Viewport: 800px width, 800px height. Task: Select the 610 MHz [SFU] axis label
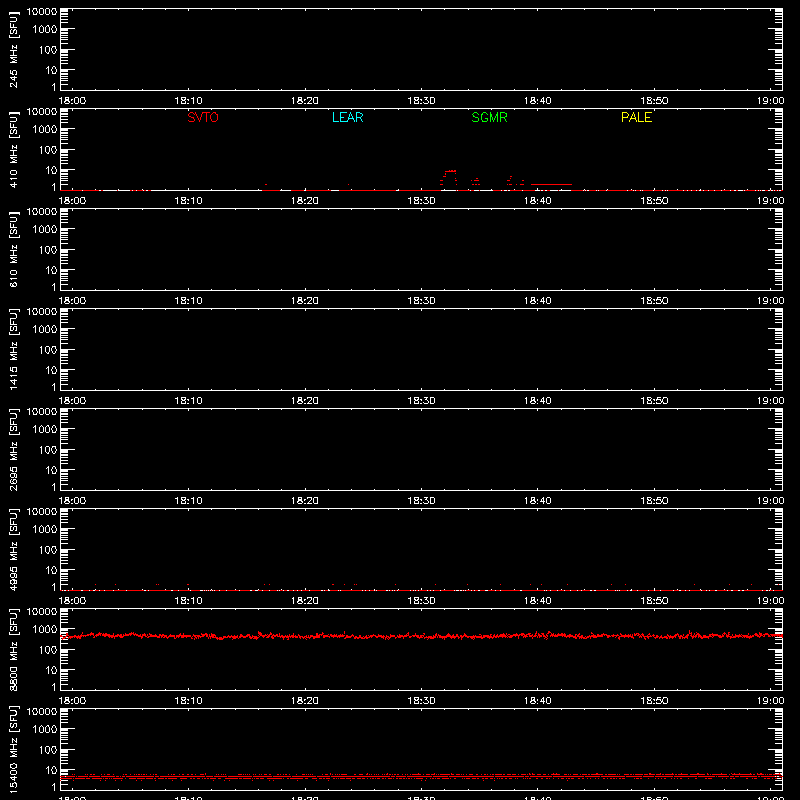pos(13,250)
